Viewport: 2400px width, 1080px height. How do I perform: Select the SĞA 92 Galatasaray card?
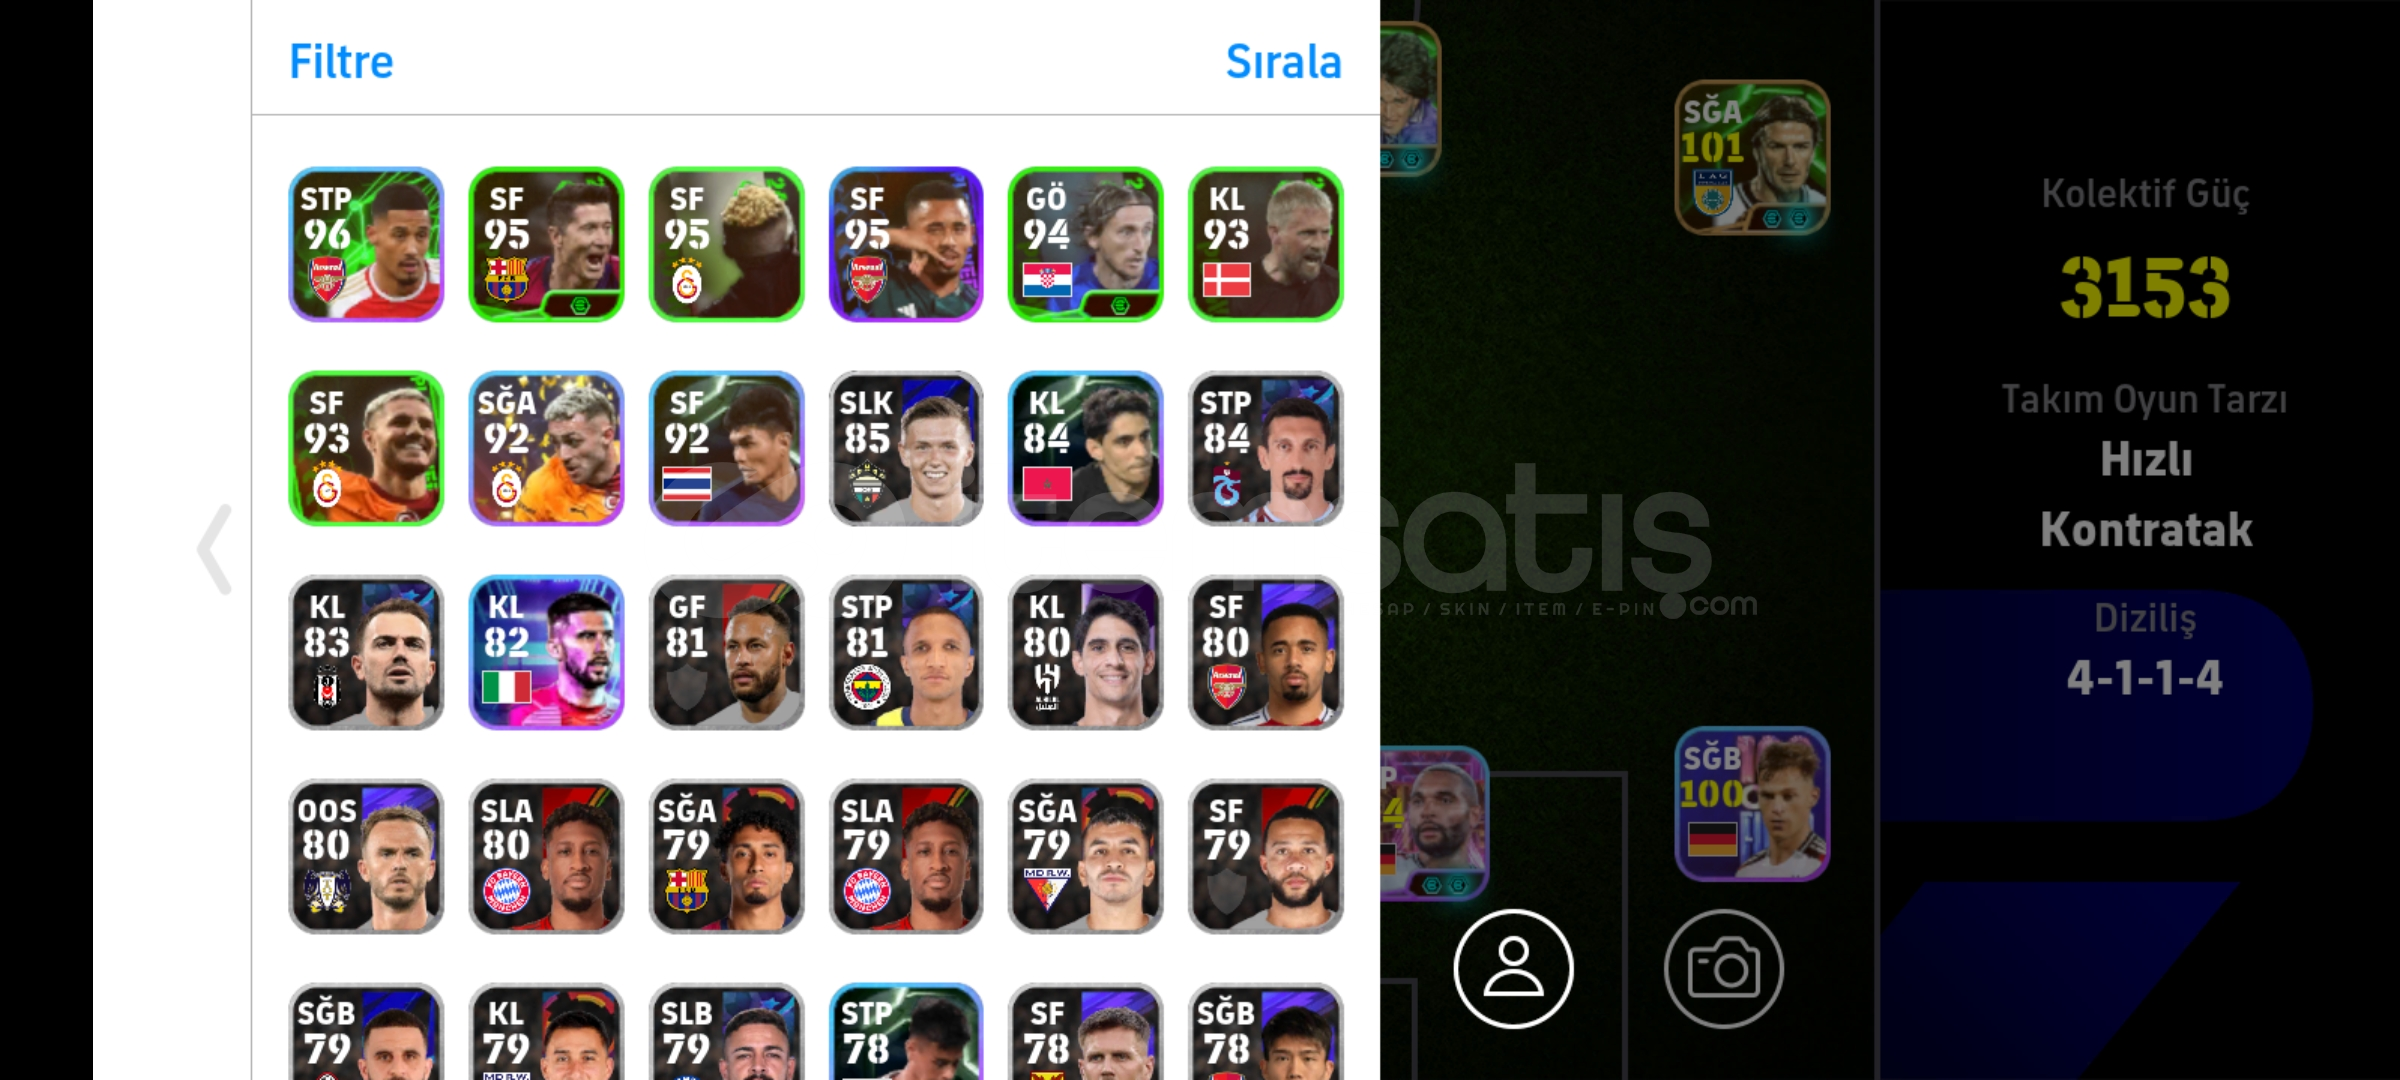tap(546, 448)
